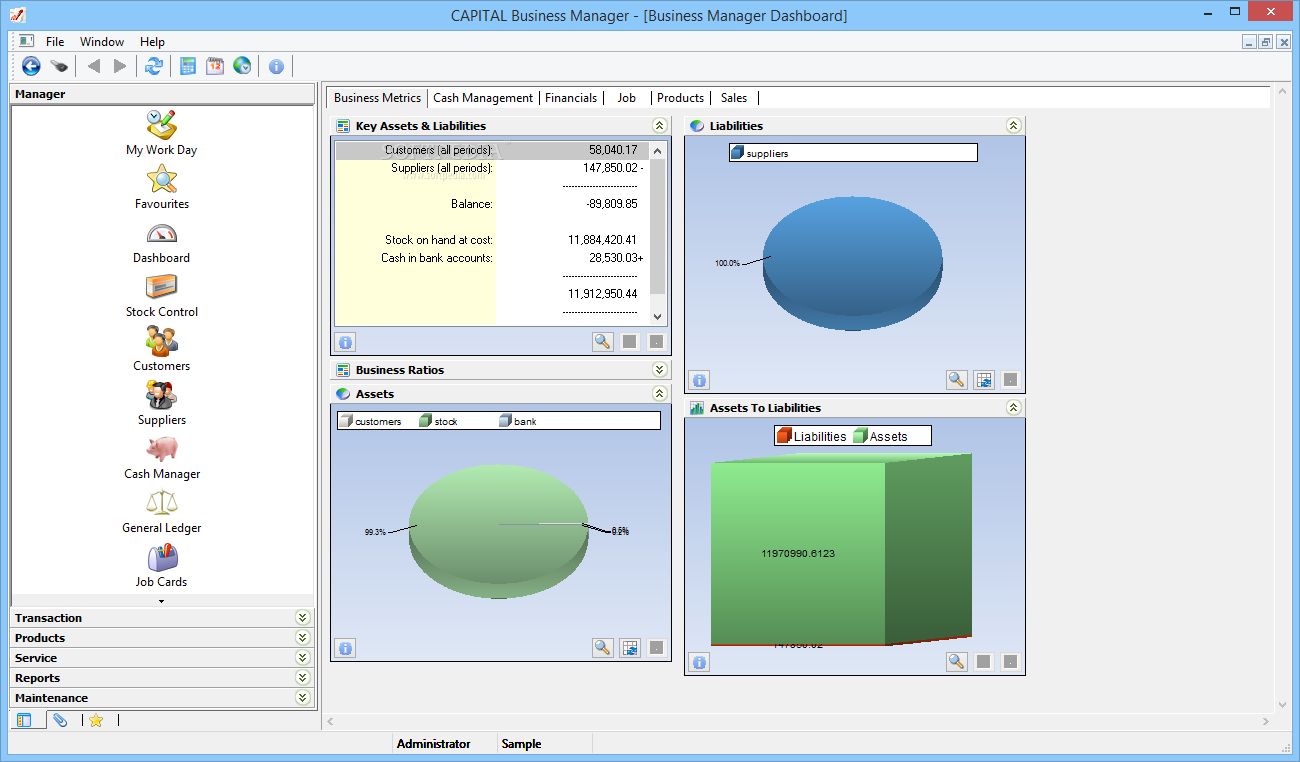1300x762 pixels.
Task: Click the grey previous triangle toolbar button
Action: pos(94,66)
